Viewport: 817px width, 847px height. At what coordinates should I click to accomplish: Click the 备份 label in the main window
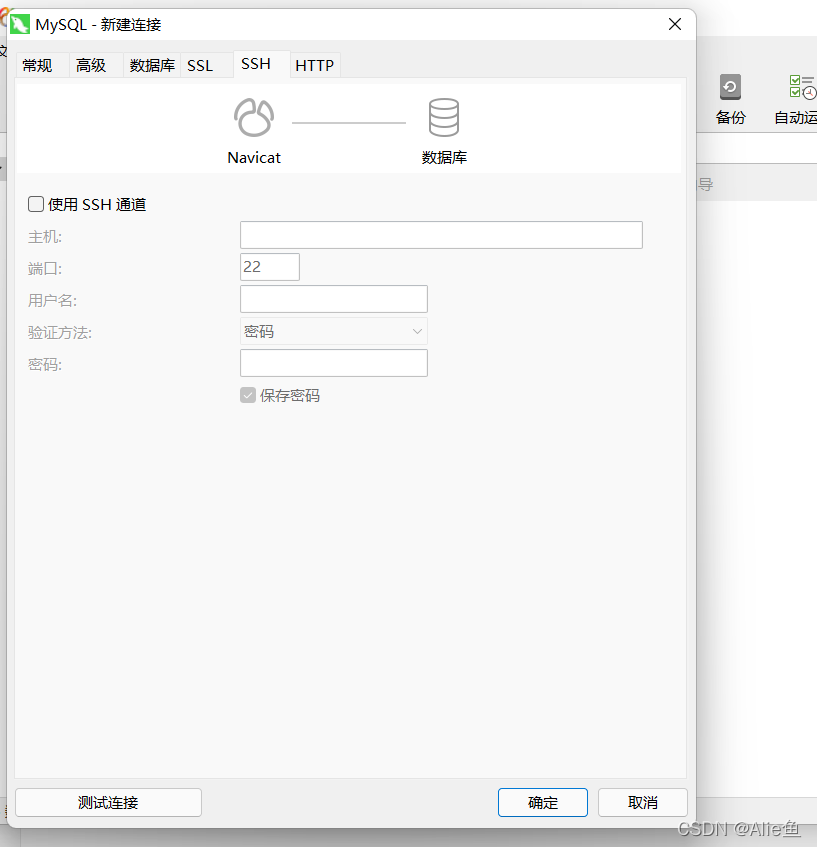click(x=731, y=117)
